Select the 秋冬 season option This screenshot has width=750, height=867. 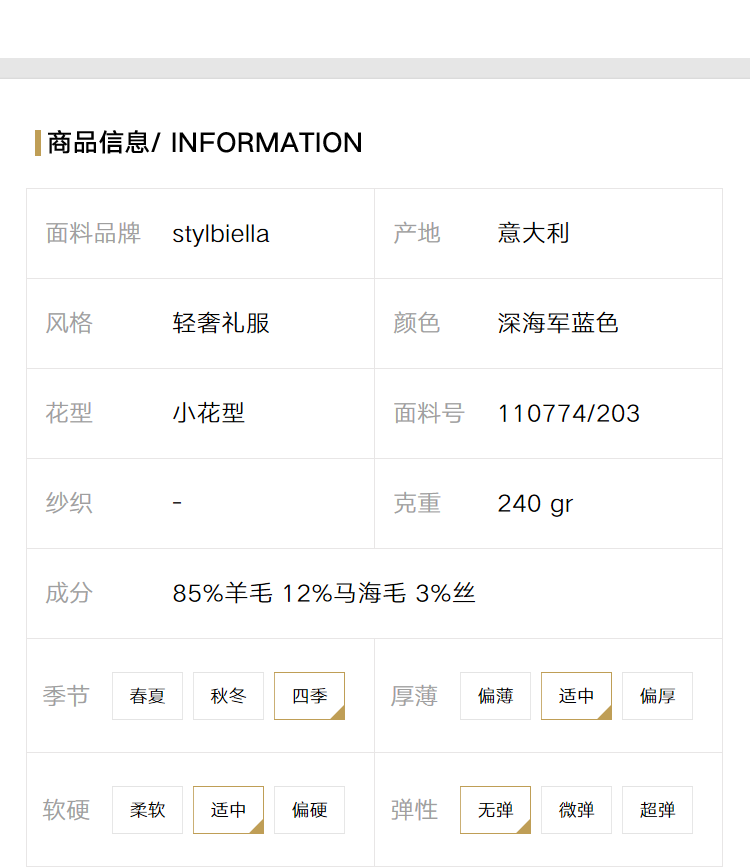228,696
